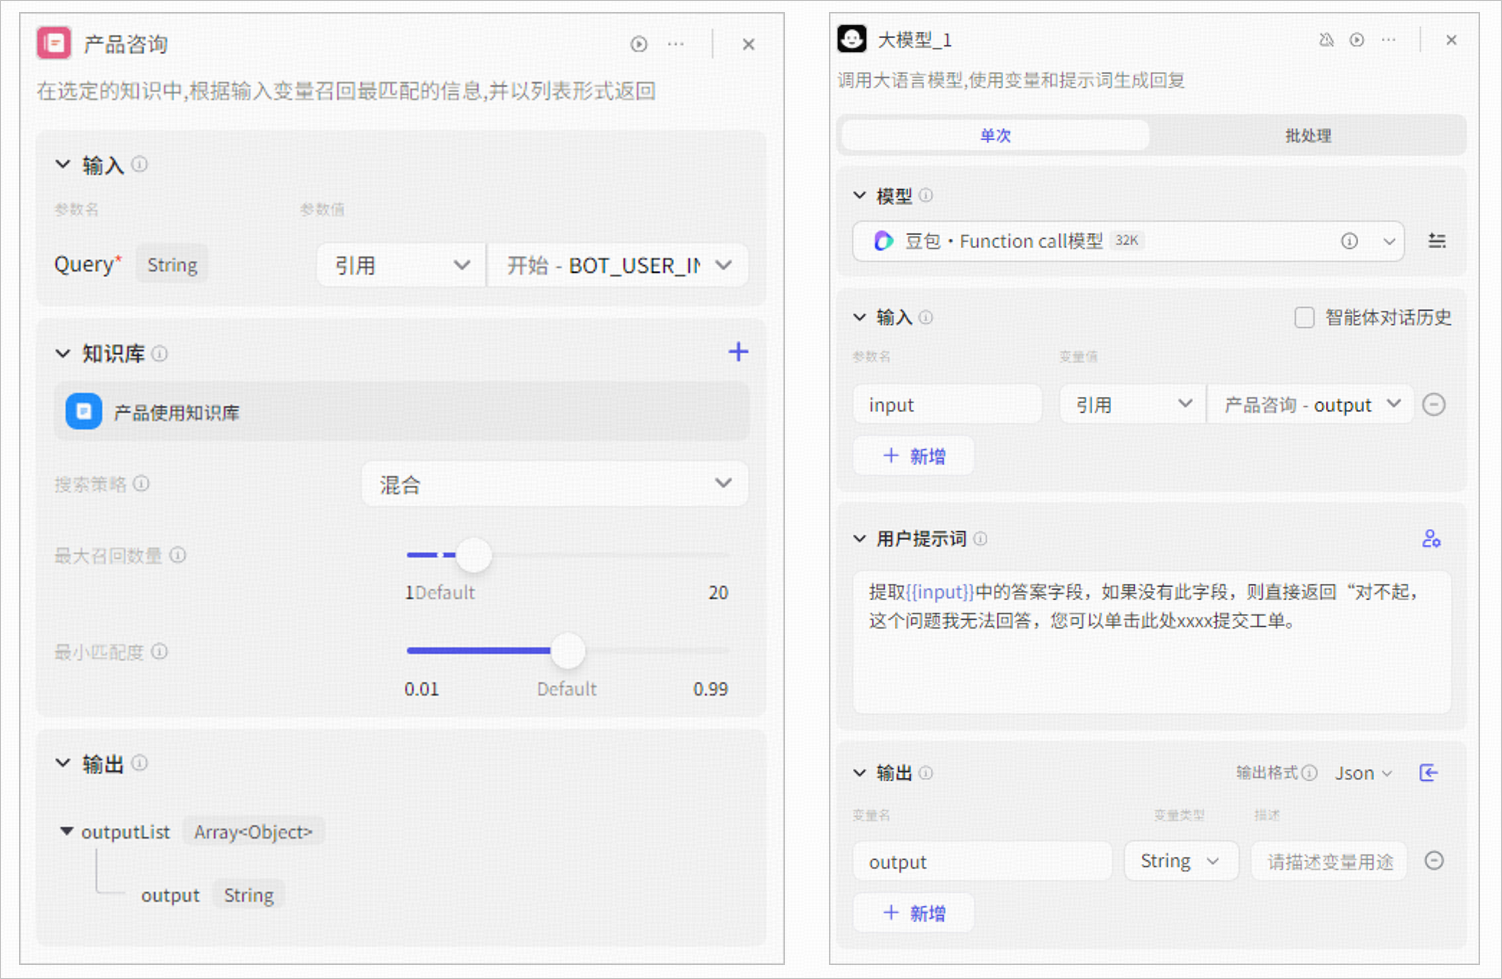Click the 最小匹配度 slider handle

click(x=568, y=651)
